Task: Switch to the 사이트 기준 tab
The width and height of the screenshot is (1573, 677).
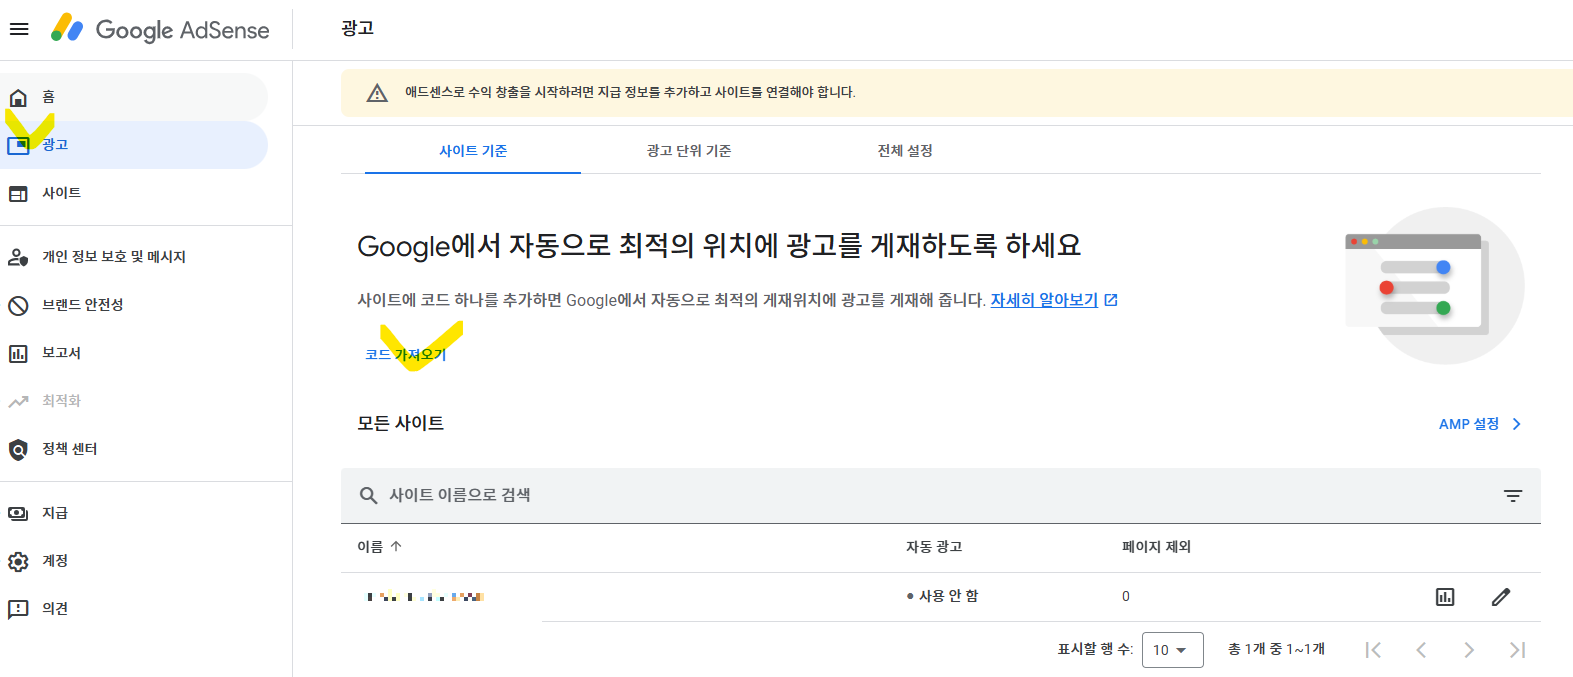Action: coord(473,151)
